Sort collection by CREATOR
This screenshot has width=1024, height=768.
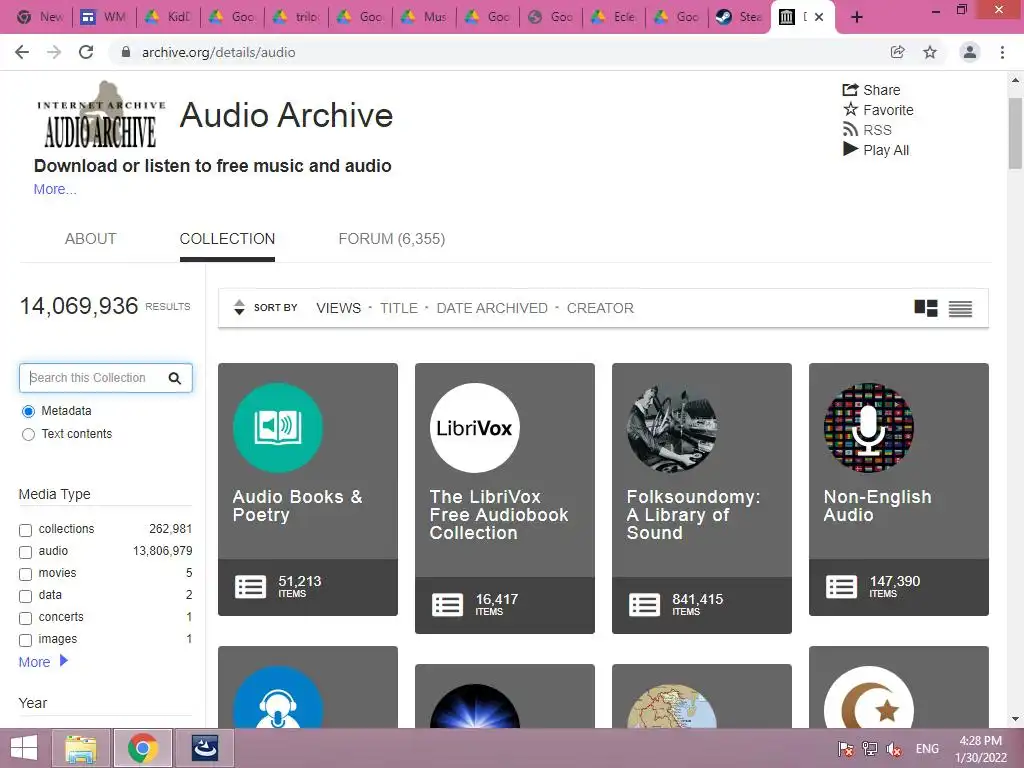coord(600,308)
